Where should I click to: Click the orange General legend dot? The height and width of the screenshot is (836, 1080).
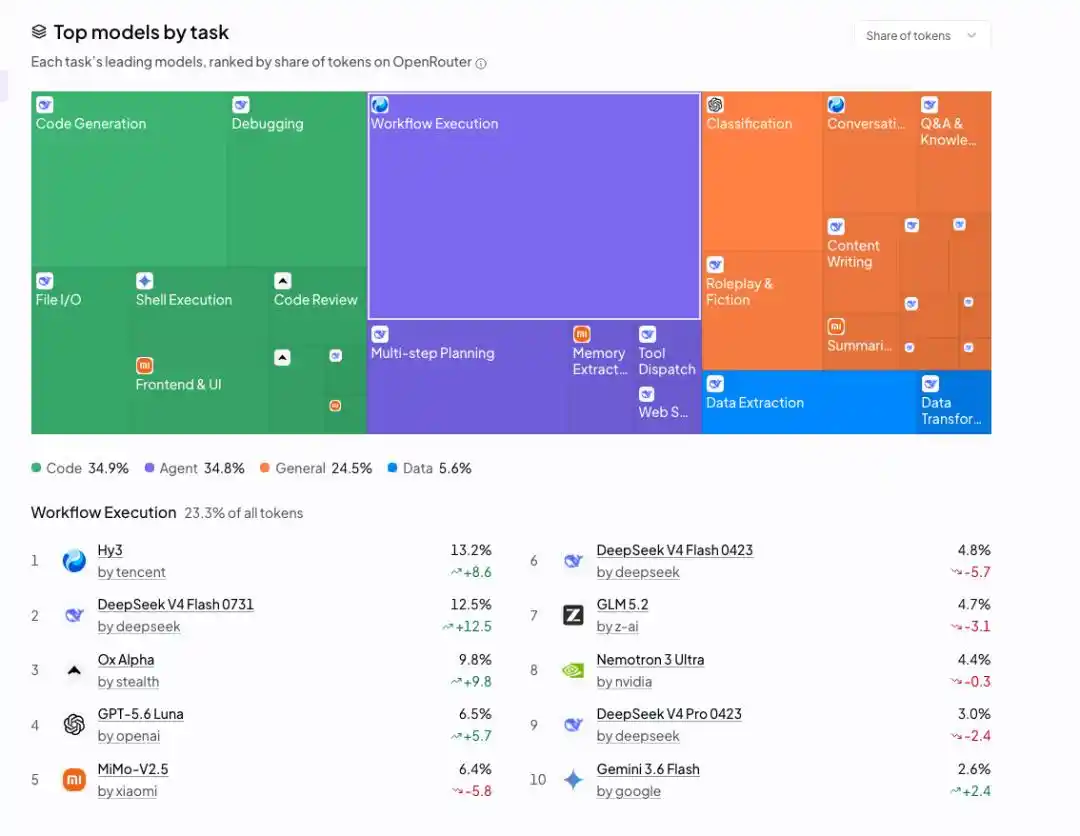tap(264, 468)
